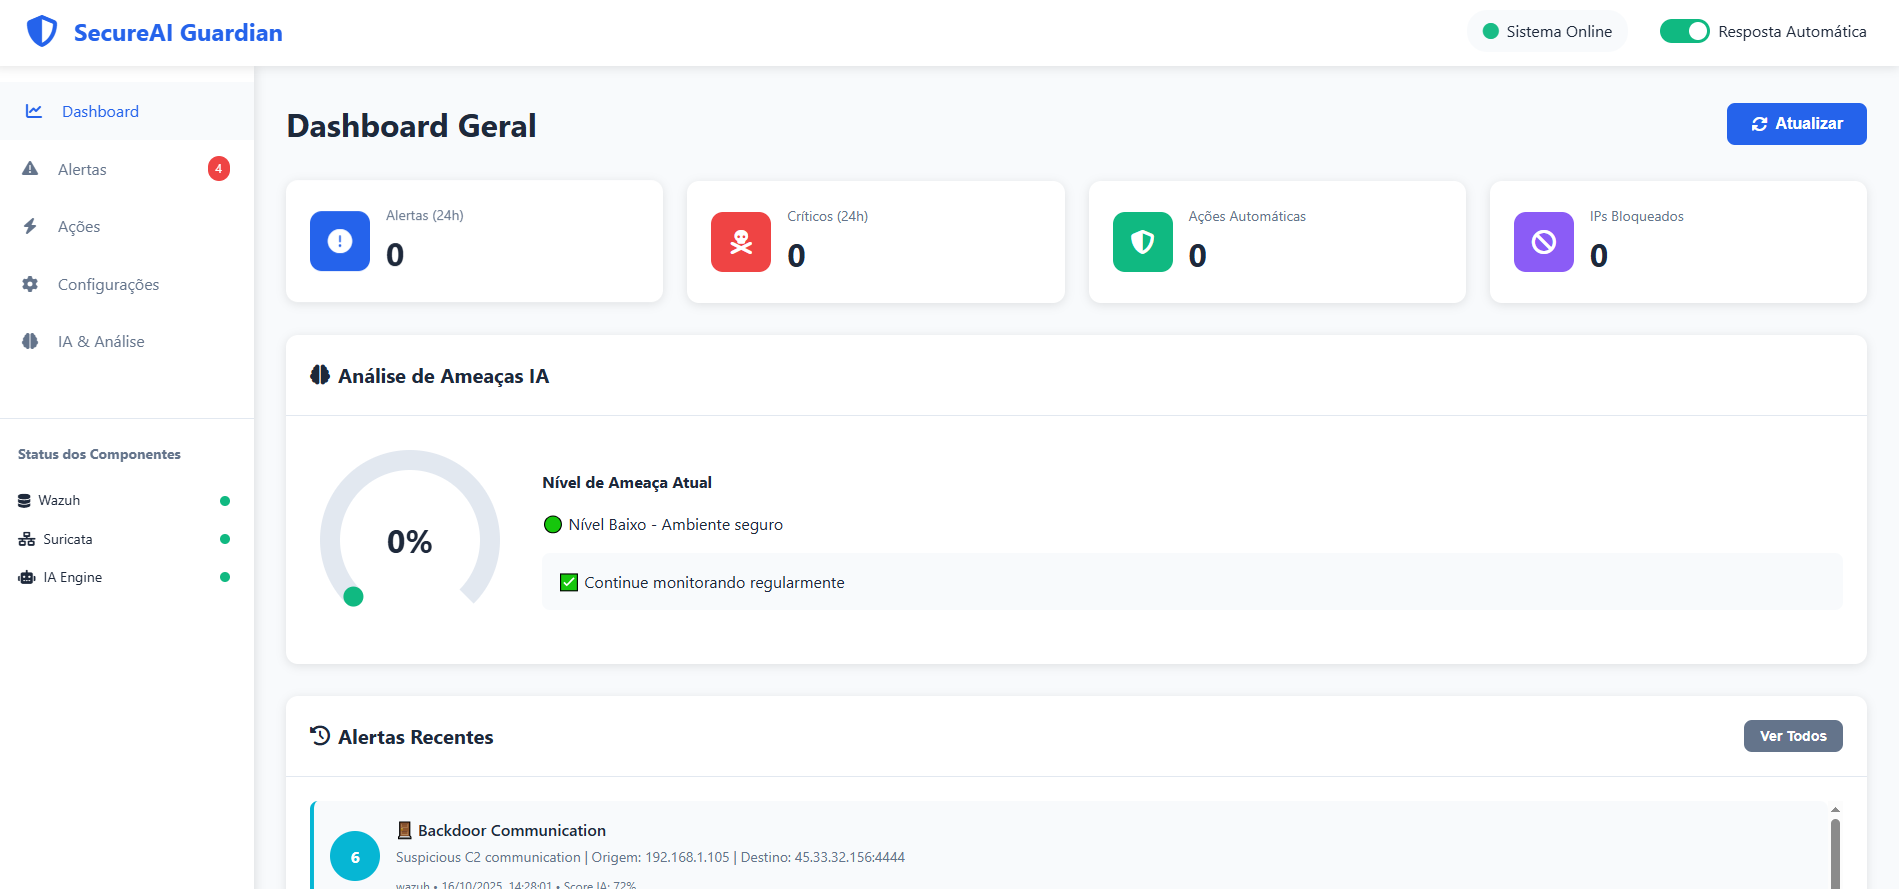The width and height of the screenshot is (1899, 889).
Task: Click the Atualizar refresh button
Action: tap(1797, 124)
